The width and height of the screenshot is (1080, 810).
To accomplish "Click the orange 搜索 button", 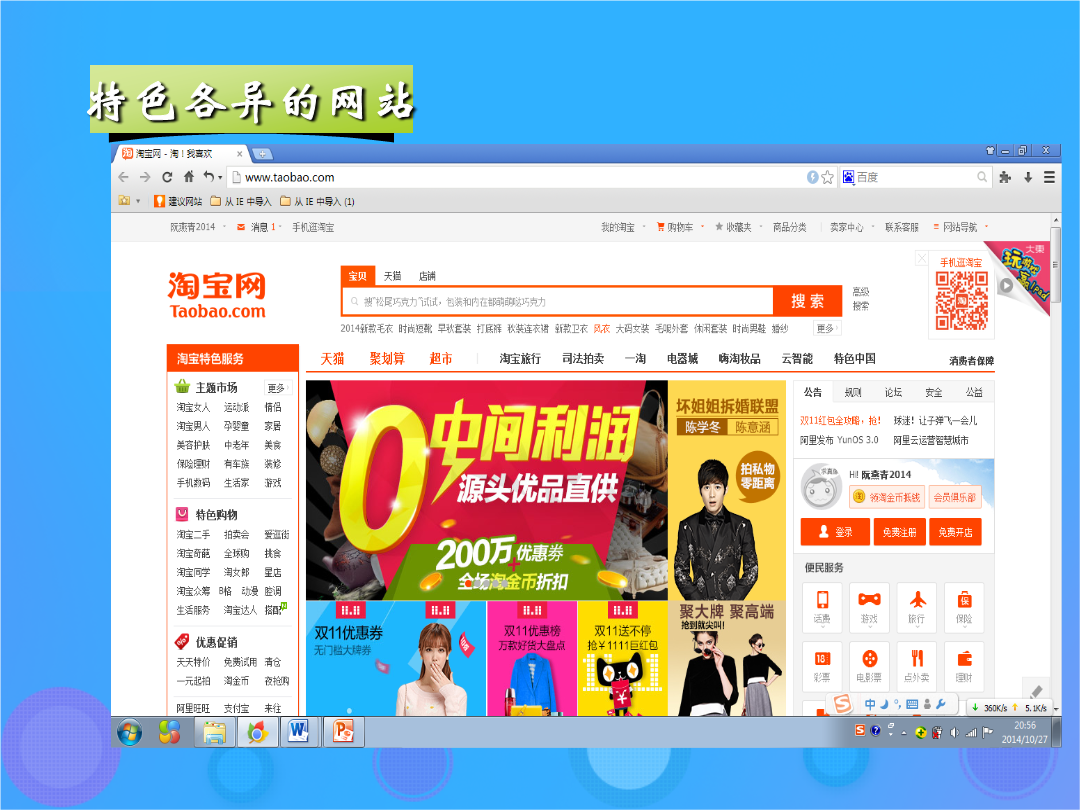I will coord(807,301).
